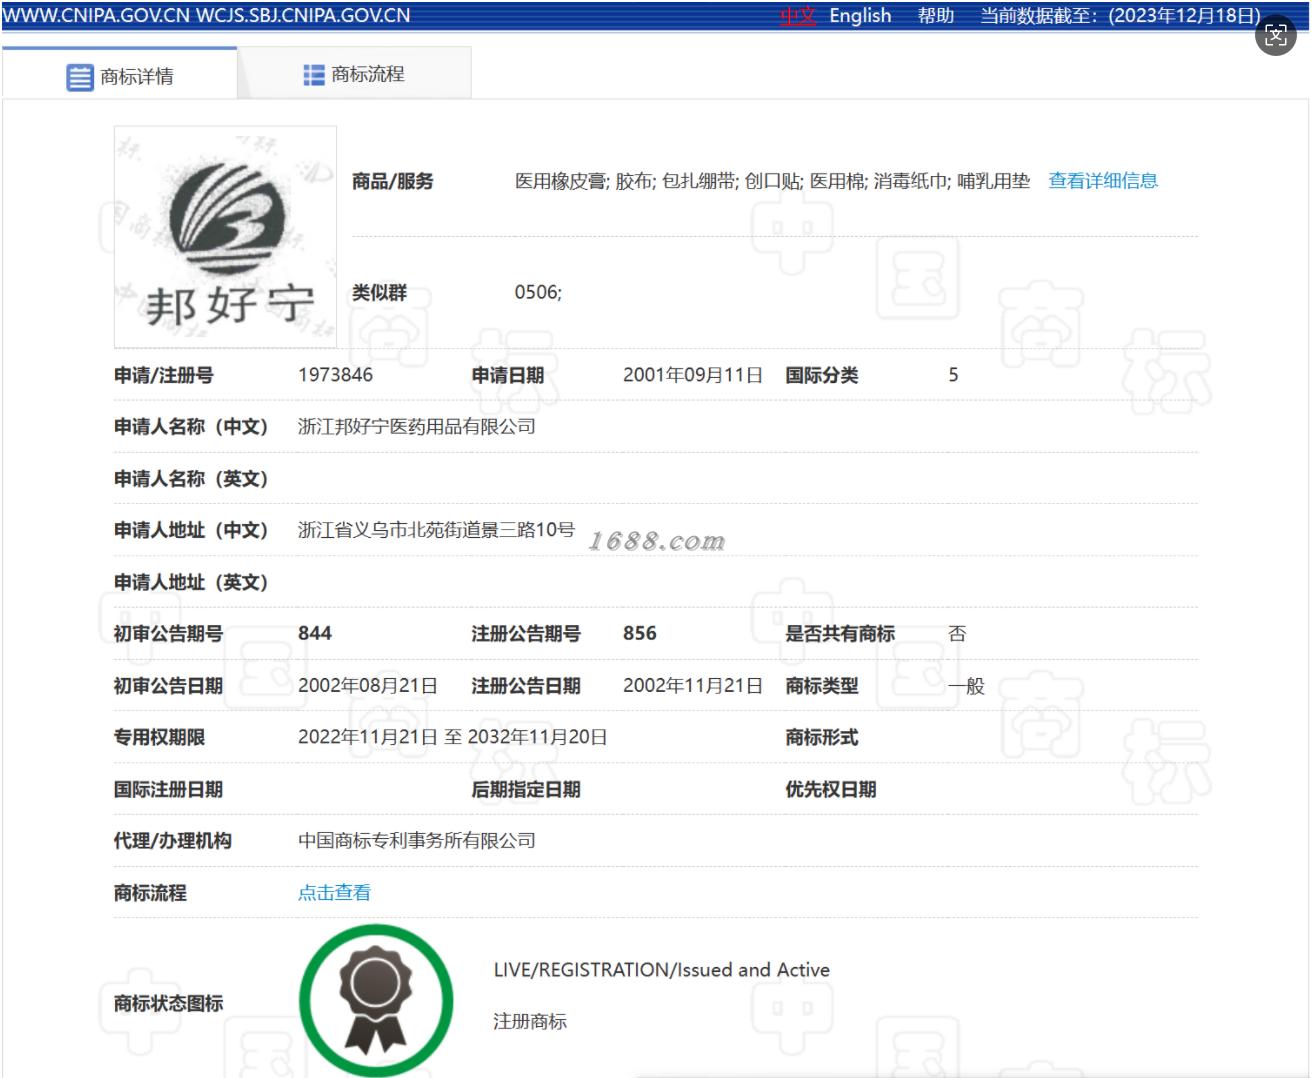The height and width of the screenshot is (1078, 1312).
Task: Select registration announcement issue 856
Action: coord(640,633)
